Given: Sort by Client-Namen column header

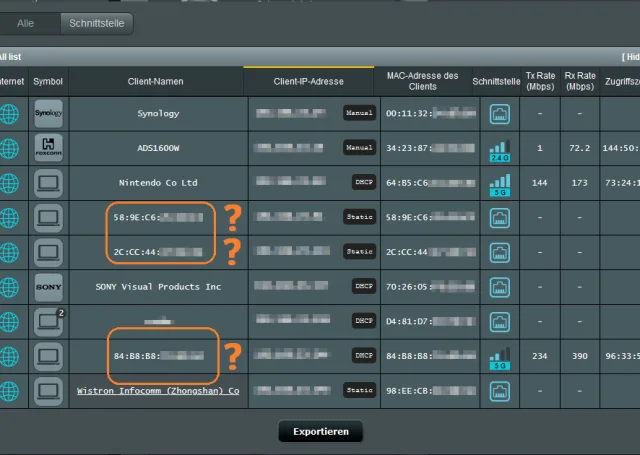Looking at the screenshot, I should coord(156,81).
